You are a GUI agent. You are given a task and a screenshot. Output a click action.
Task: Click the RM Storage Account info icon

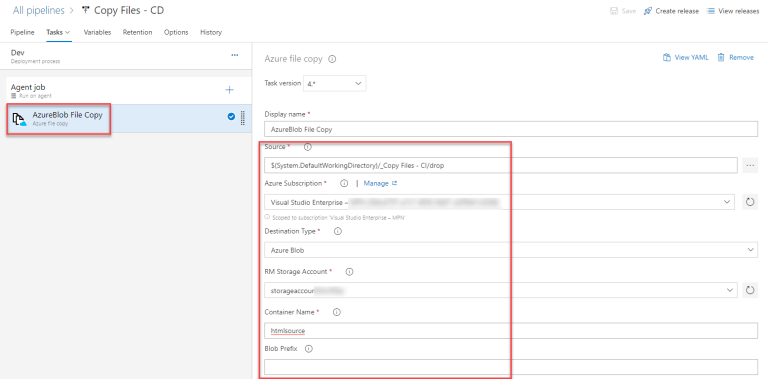349,271
